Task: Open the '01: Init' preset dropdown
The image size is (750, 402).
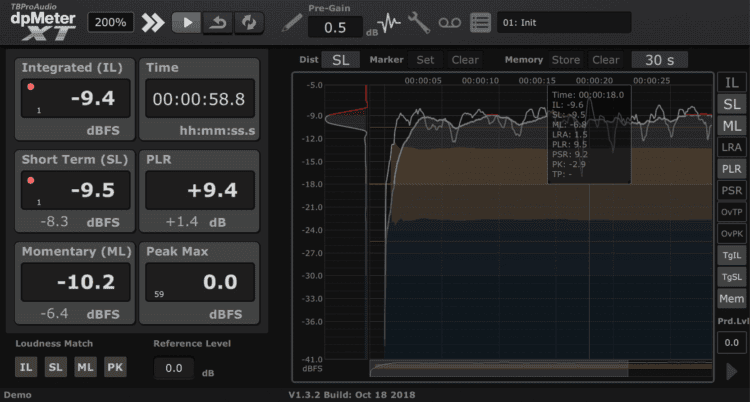Action: pos(564,22)
